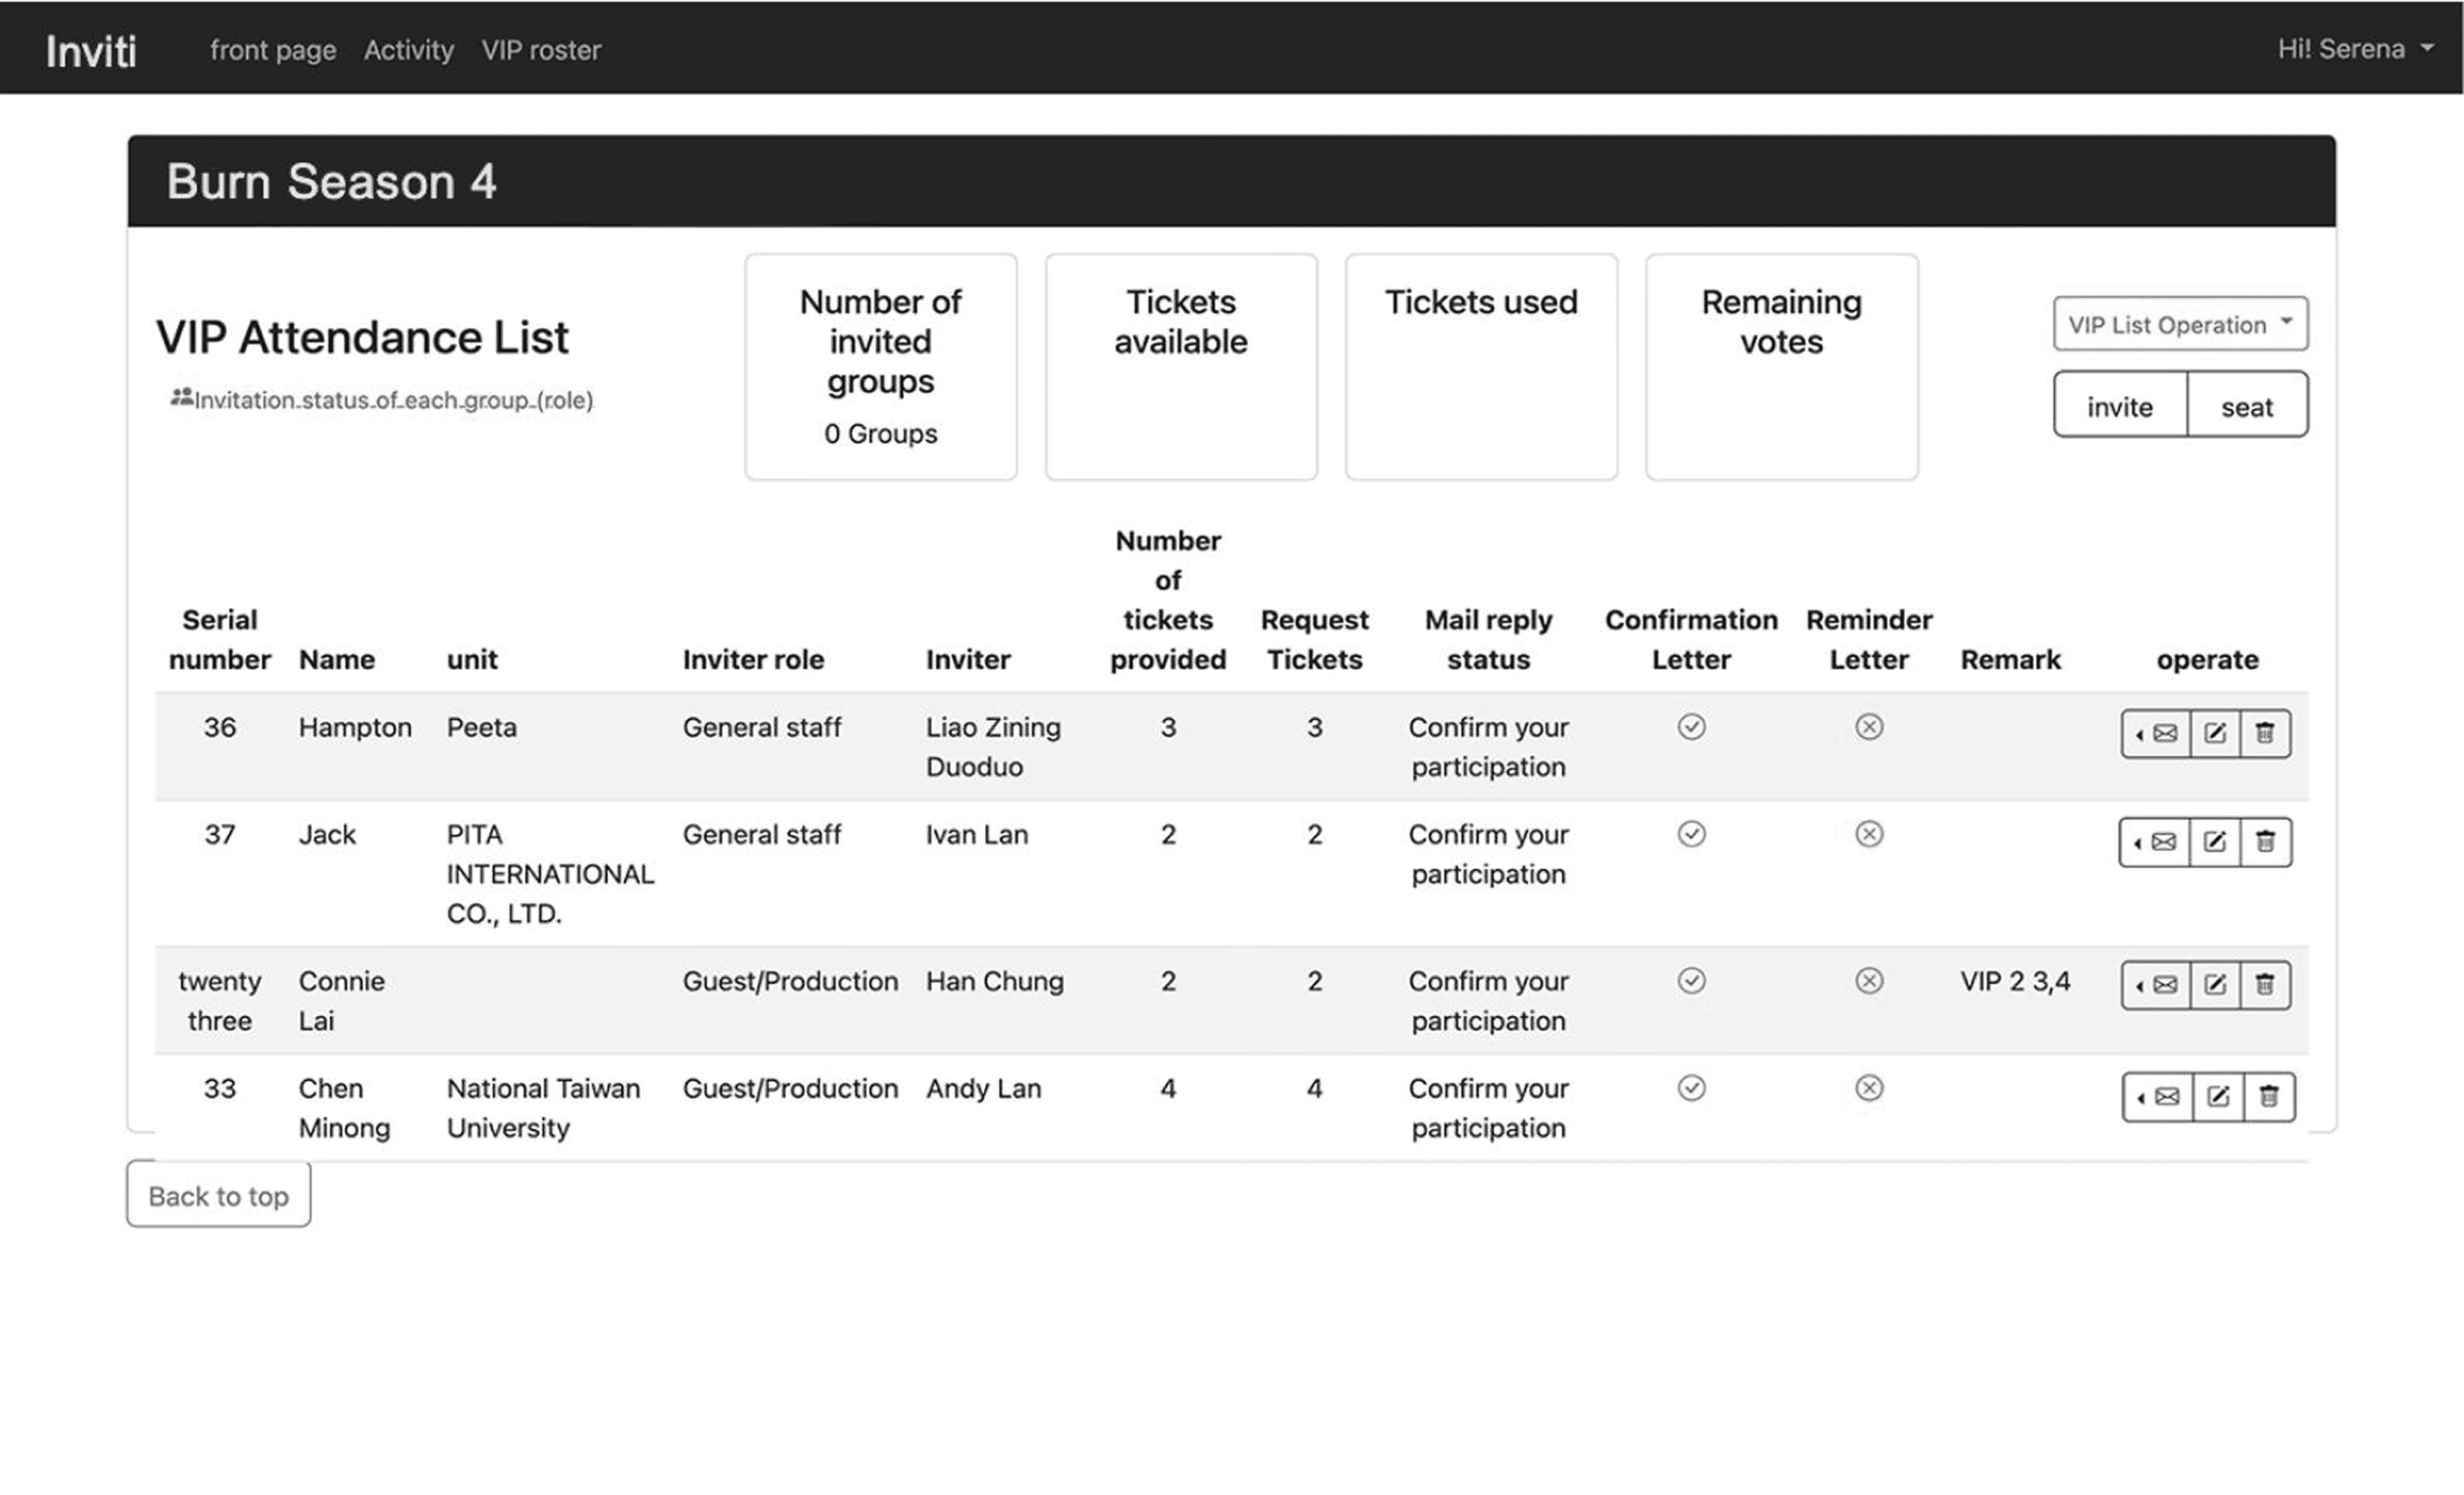Toggle Jack's reminder letter status icon

(x=1869, y=834)
